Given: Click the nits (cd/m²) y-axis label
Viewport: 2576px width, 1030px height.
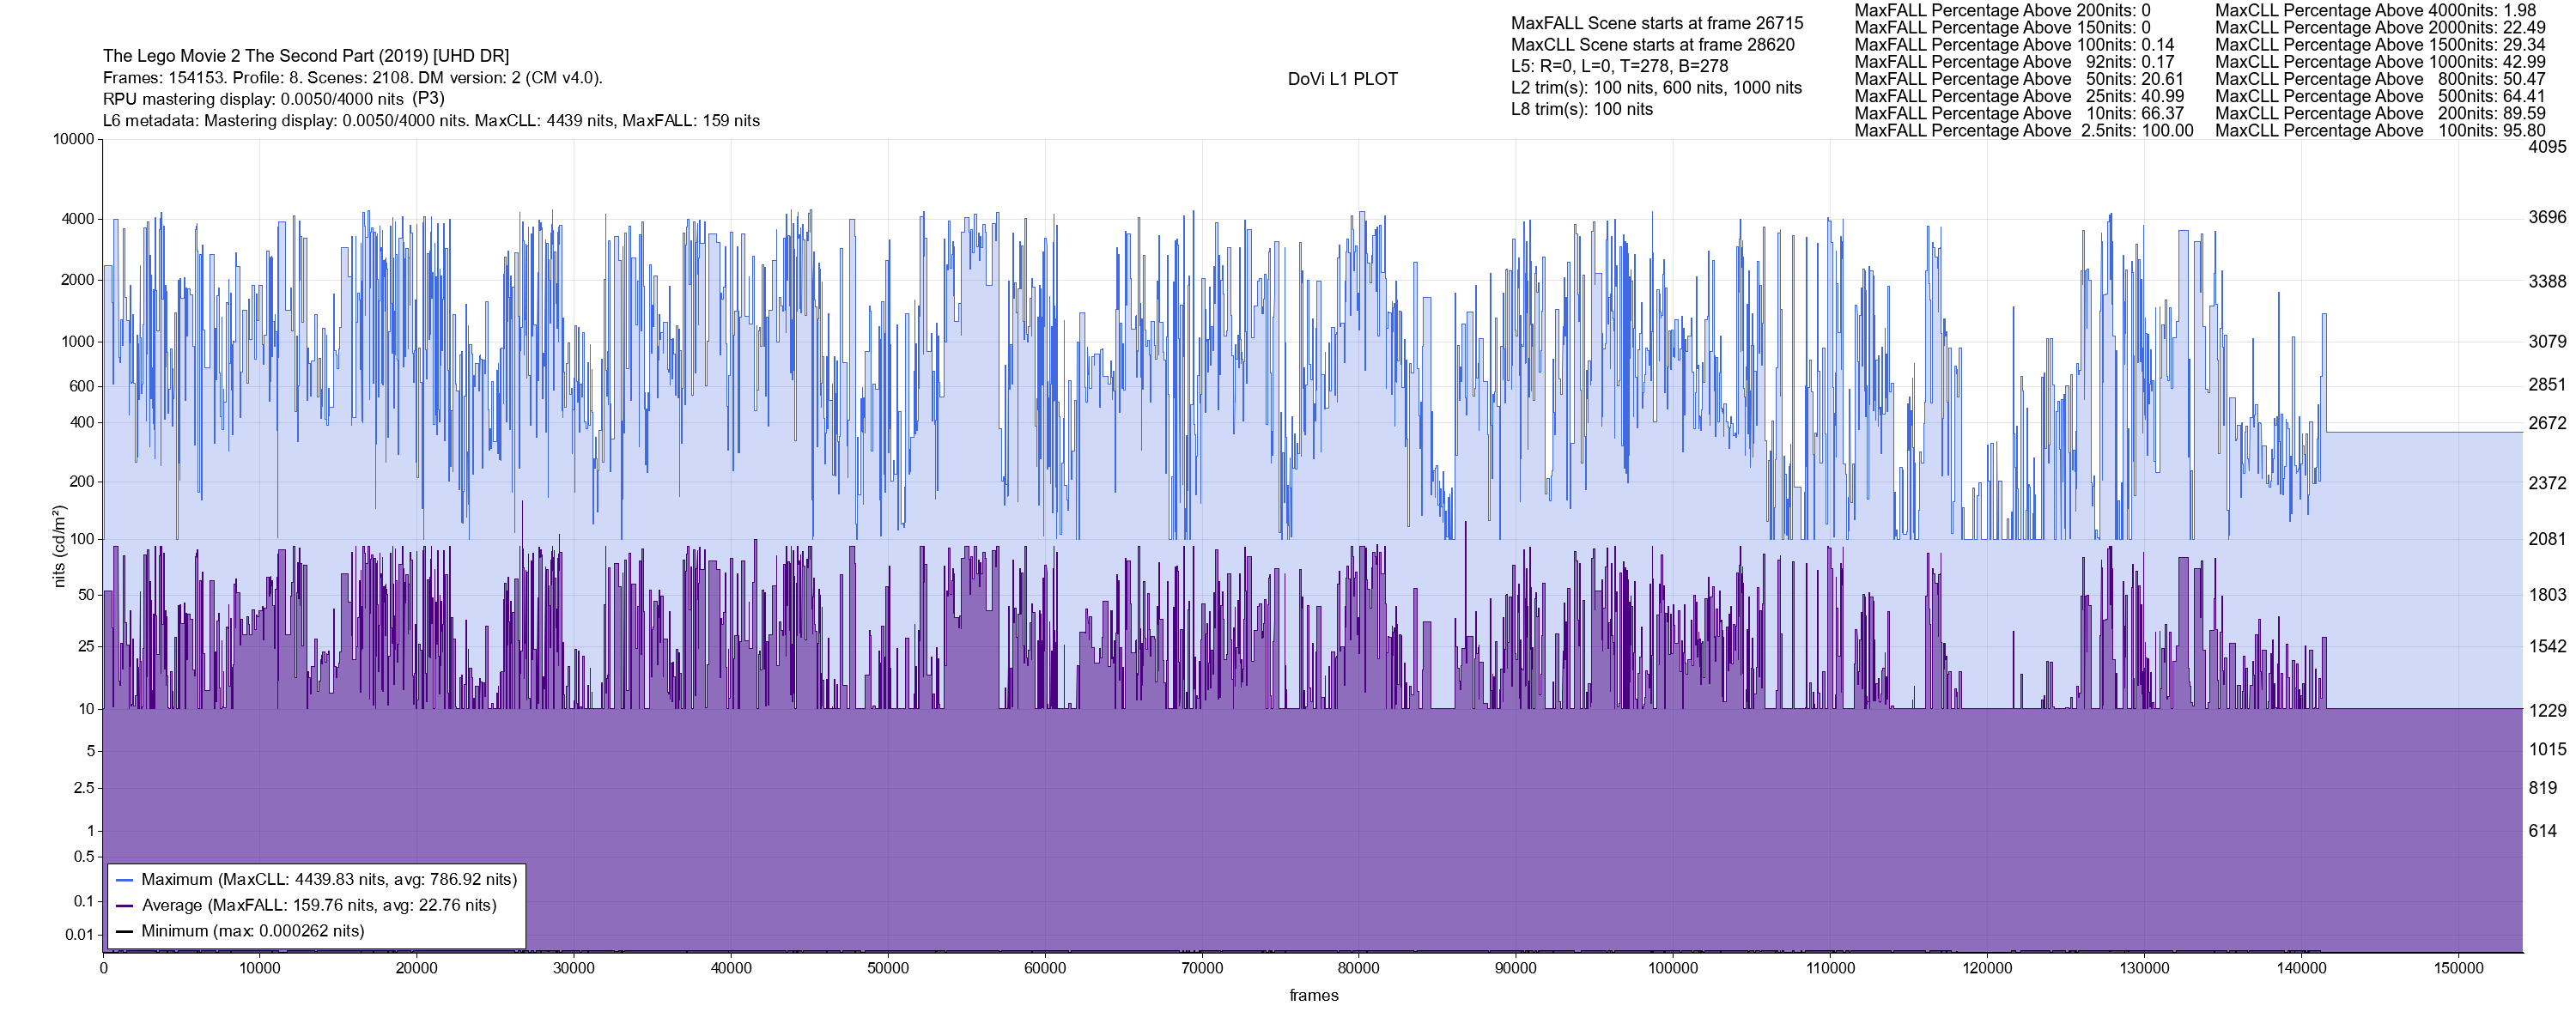Looking at the screenshot, I should 59,546.
